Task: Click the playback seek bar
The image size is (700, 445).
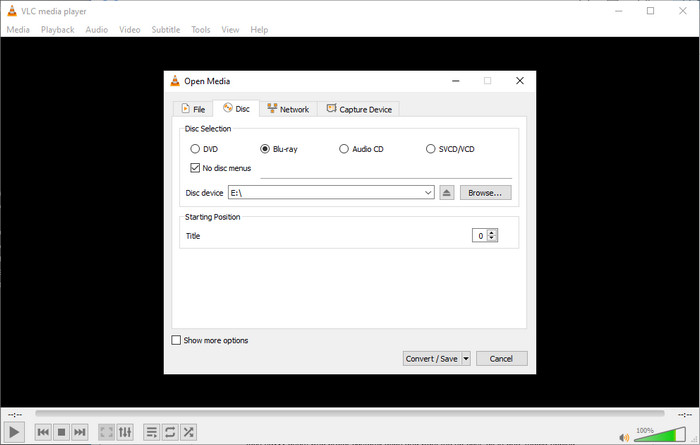Action: click(350, 414)
